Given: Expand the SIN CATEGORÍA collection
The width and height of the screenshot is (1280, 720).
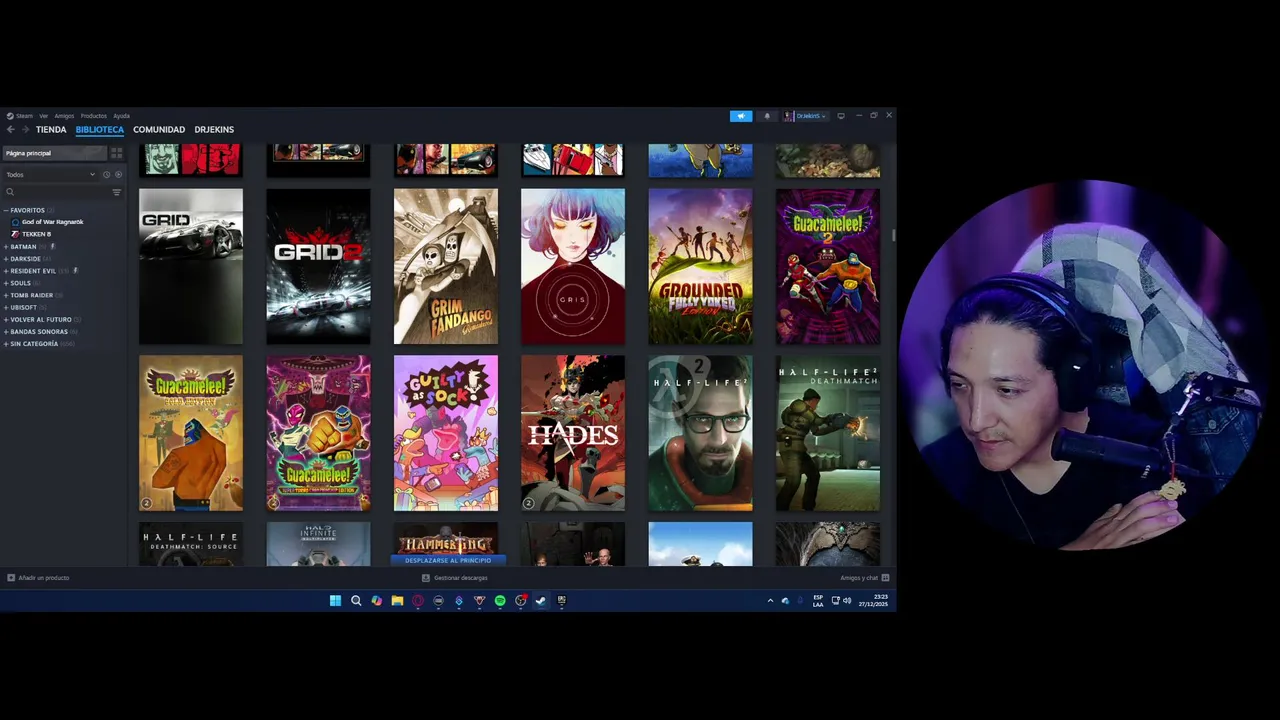Looking at the screenshot, I should [x=6, y=344].
